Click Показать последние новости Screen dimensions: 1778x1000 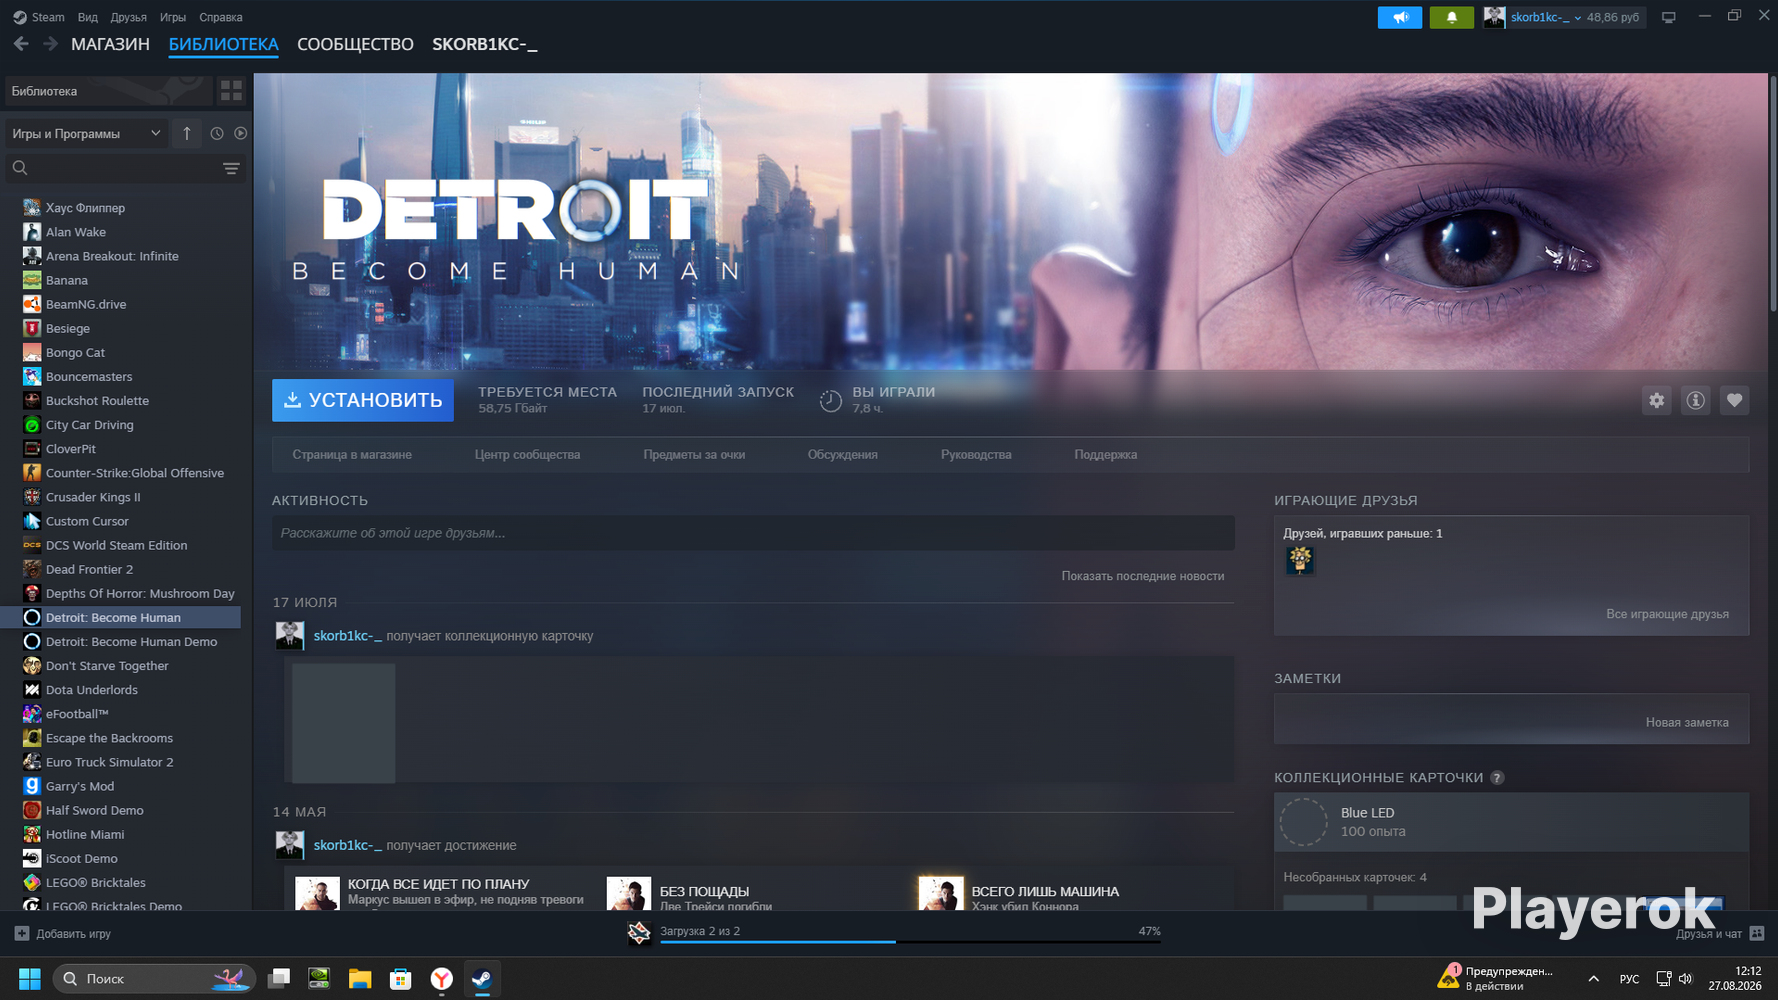1143,576
